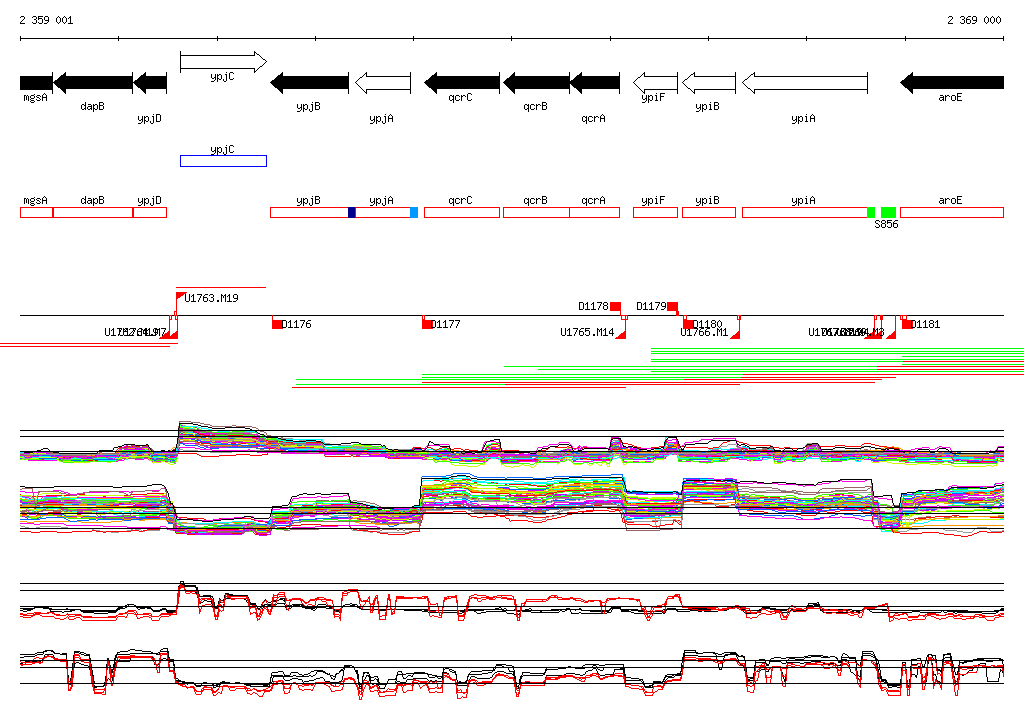Select the long white ypiA gene arrow
Viewport: 1024px width, 714px height.
click(805, 83)
